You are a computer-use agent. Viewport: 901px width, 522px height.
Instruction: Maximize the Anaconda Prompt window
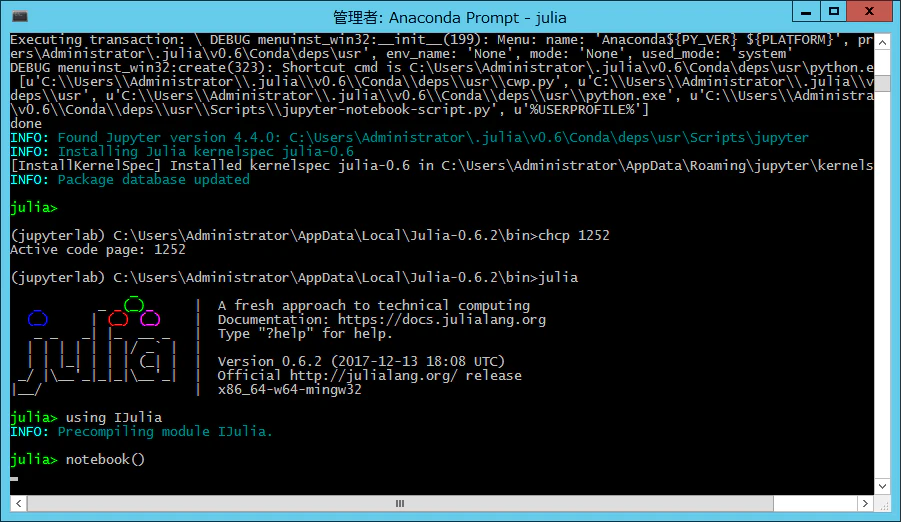pyautogui.click(x=834, y=11)
